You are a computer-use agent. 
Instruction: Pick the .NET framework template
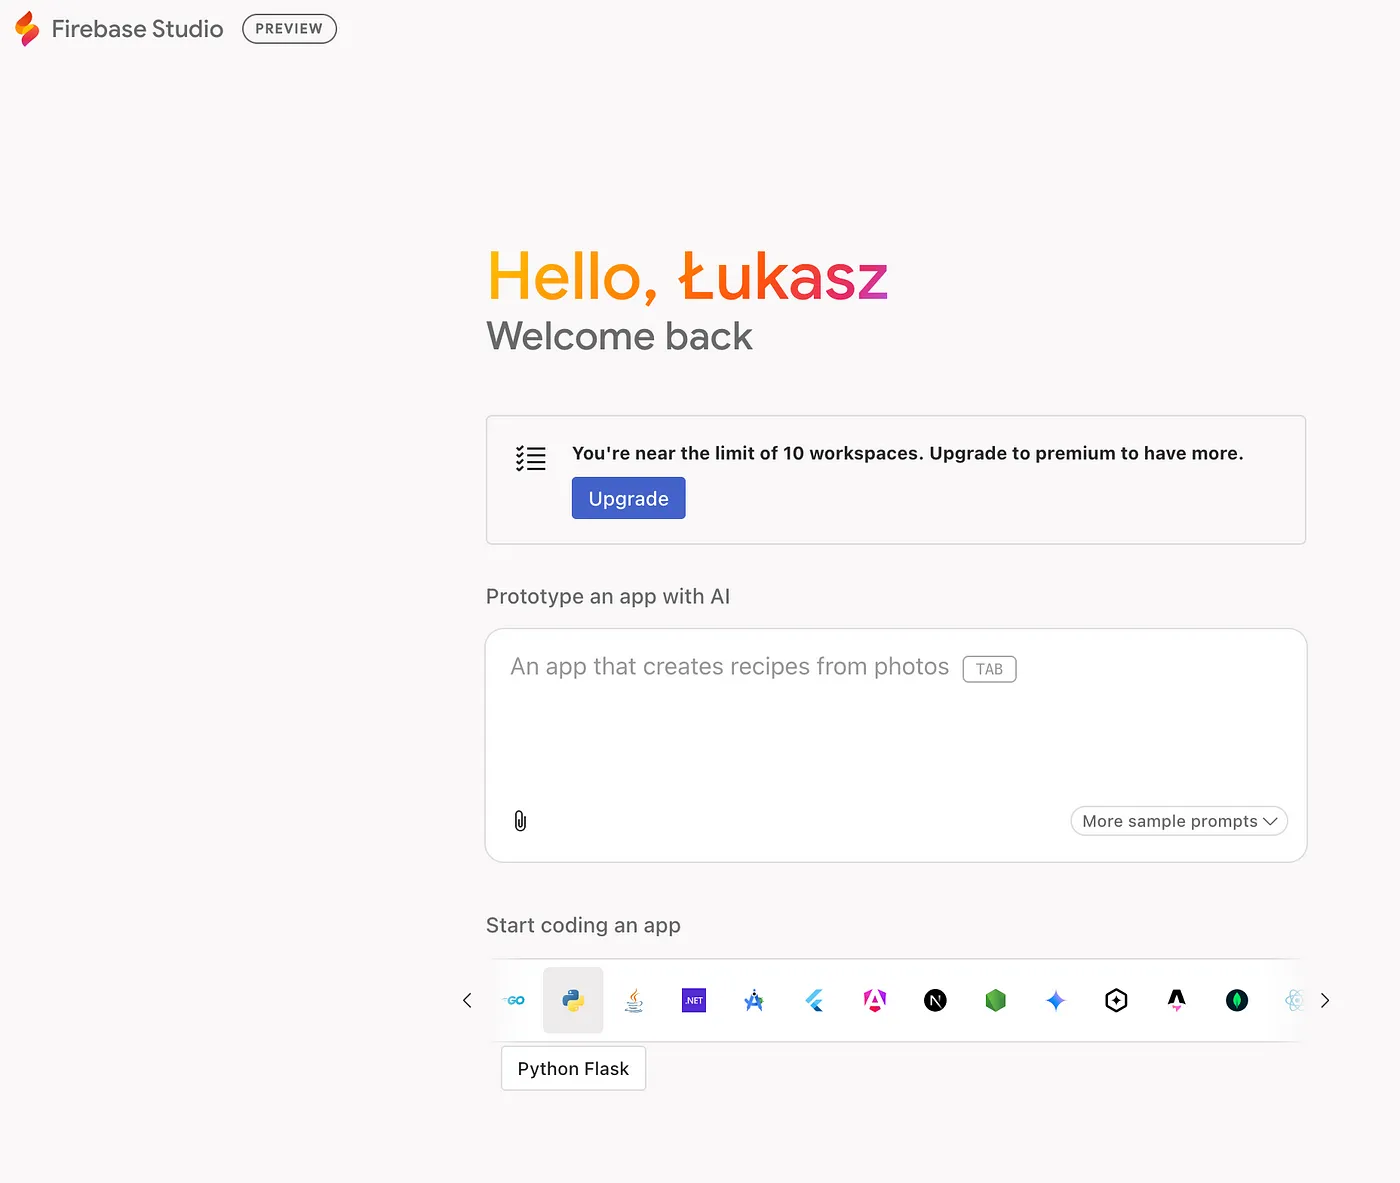[x=694, y=1000]
